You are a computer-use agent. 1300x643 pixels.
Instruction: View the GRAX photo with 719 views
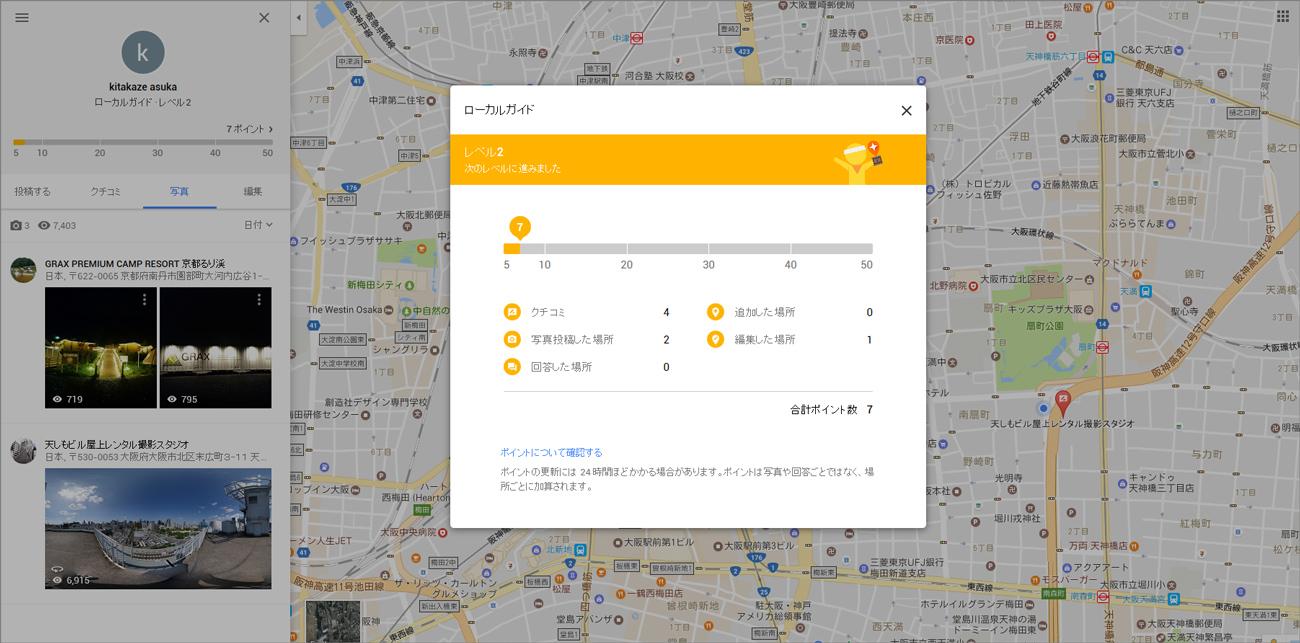tap(101, 348)
